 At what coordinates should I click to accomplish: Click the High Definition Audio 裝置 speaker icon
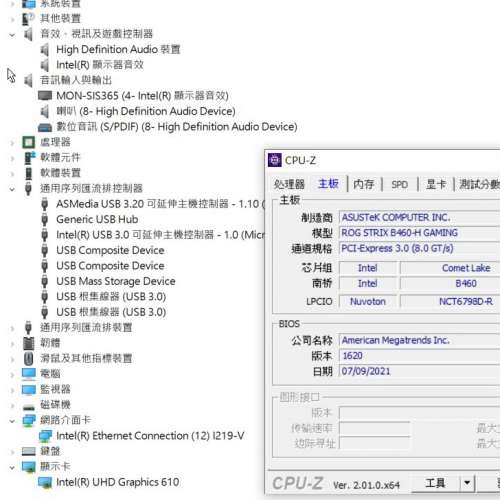click(x=45, y=50)
